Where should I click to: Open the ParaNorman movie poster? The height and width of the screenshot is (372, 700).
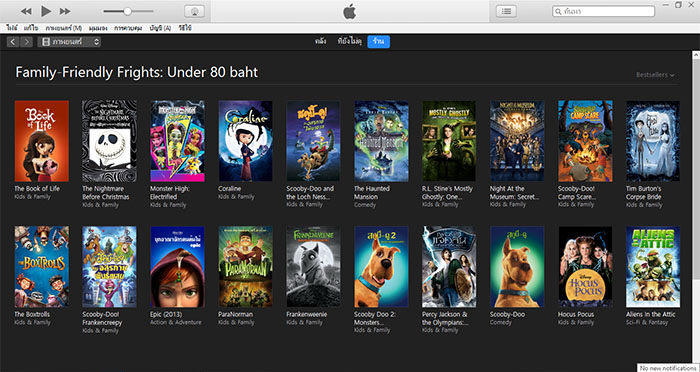pos(246,267)
